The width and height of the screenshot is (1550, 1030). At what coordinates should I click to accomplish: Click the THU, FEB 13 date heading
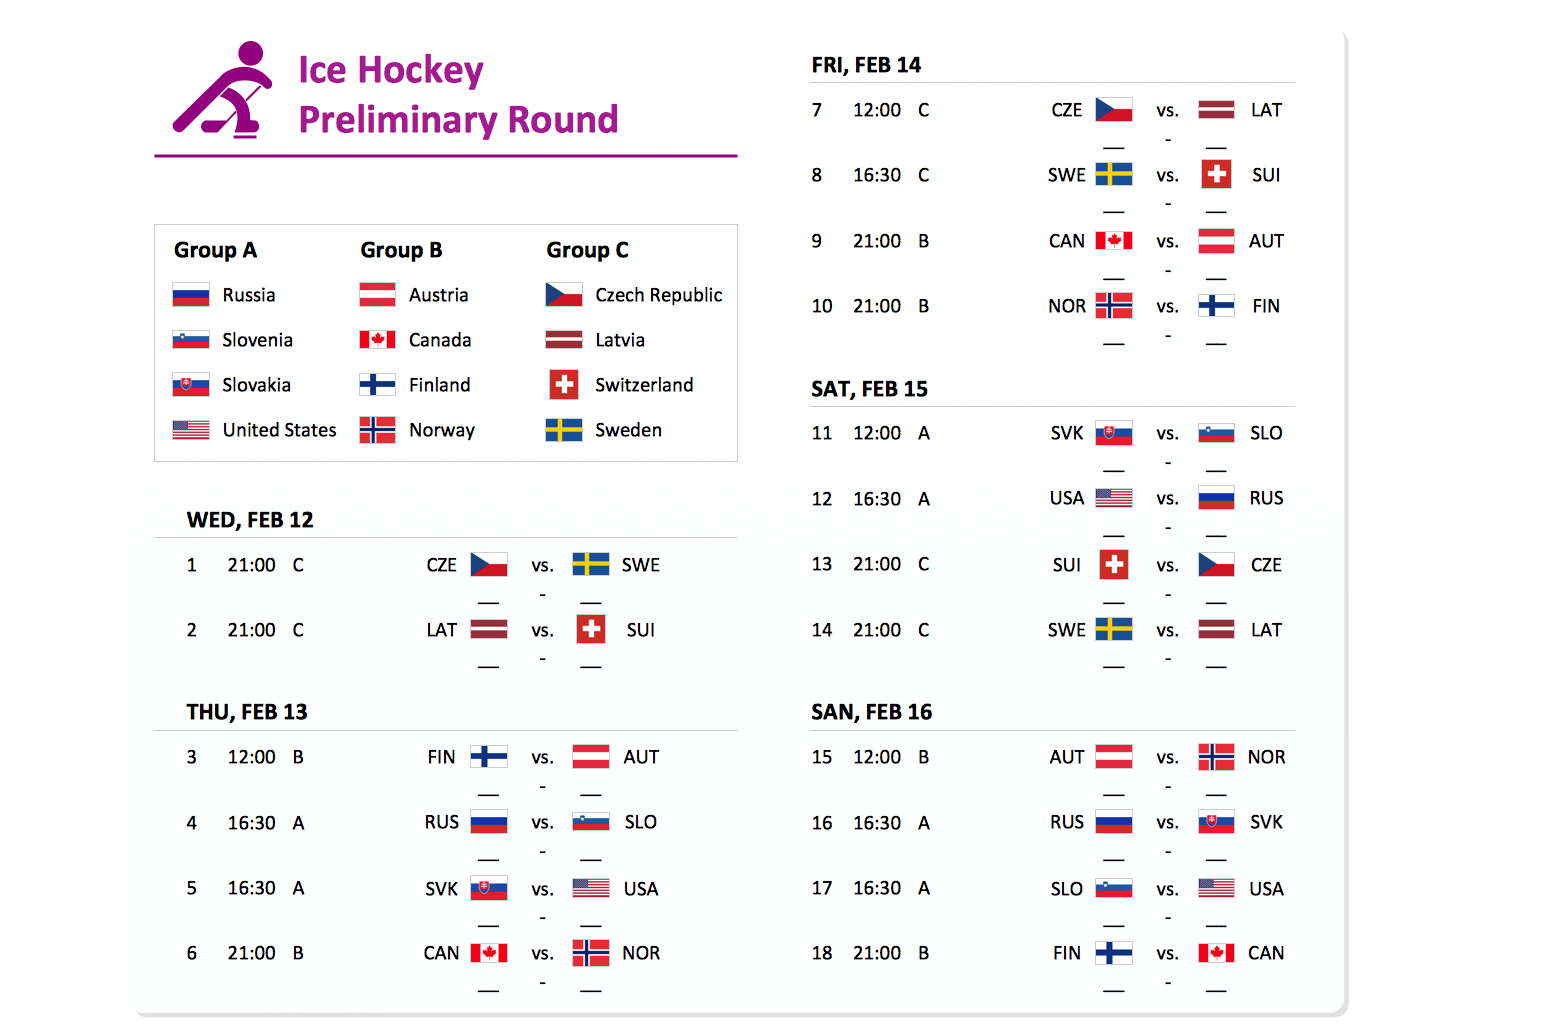247,712
